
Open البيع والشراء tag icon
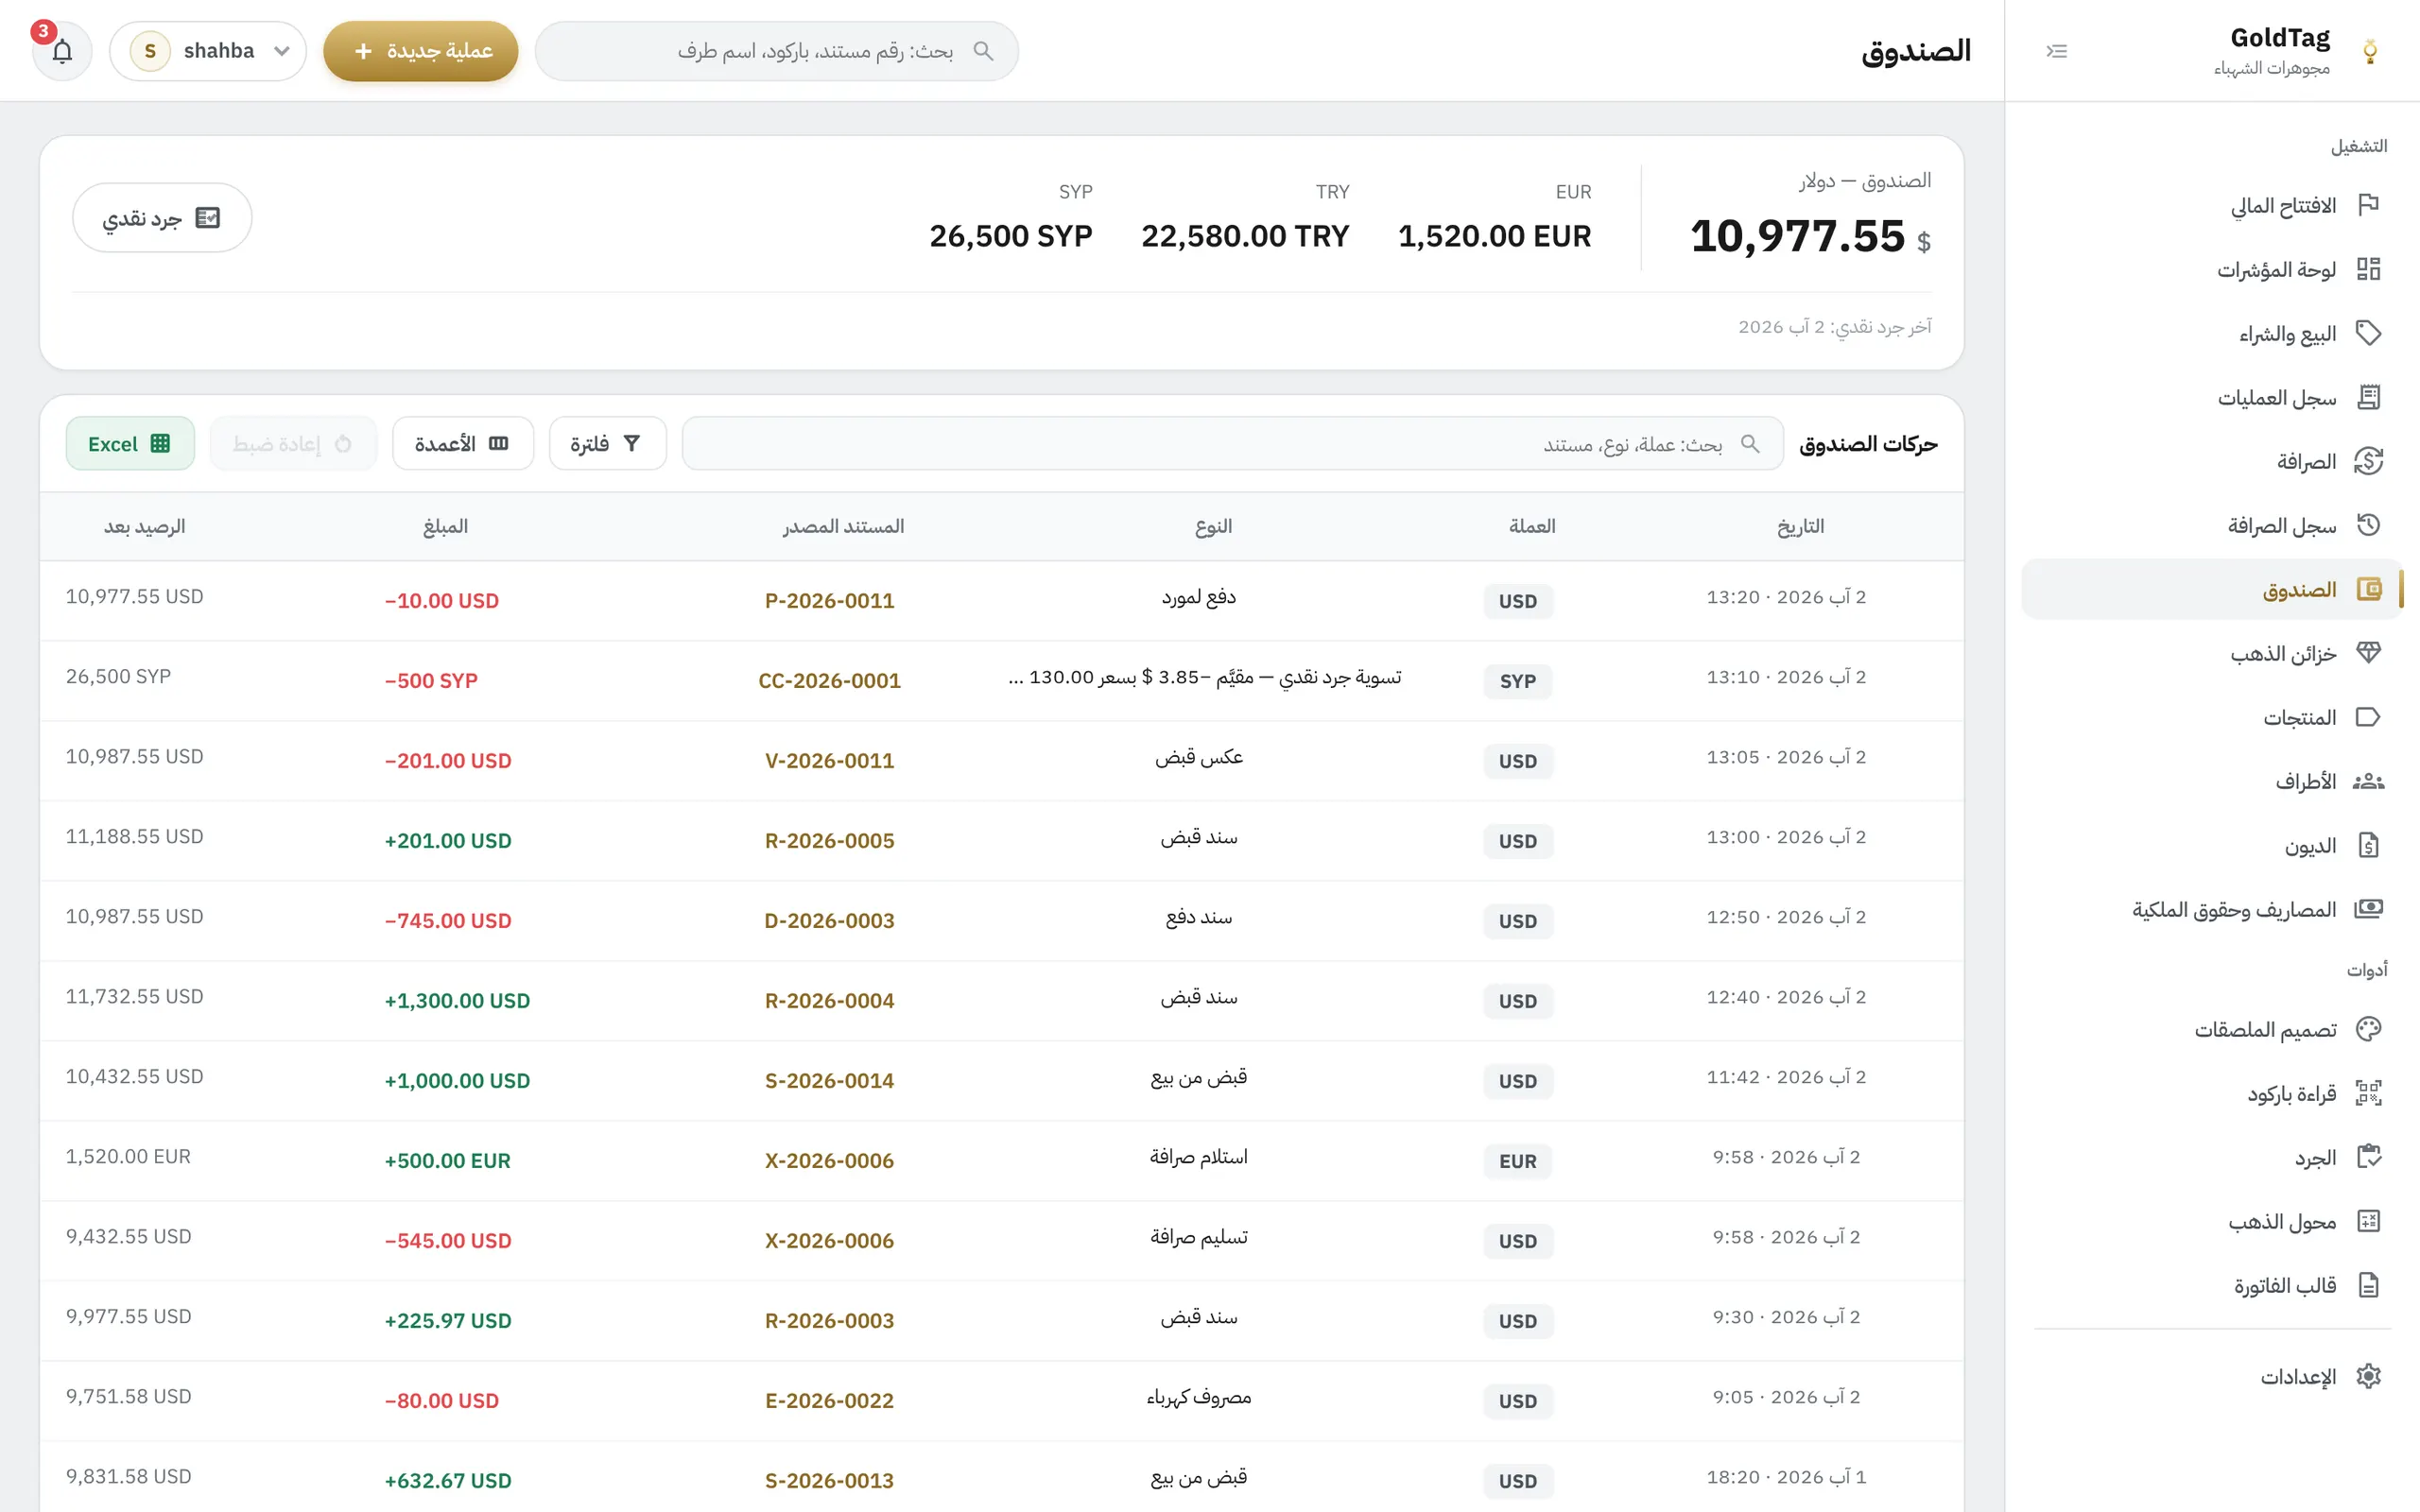[x=2368, y=333]
